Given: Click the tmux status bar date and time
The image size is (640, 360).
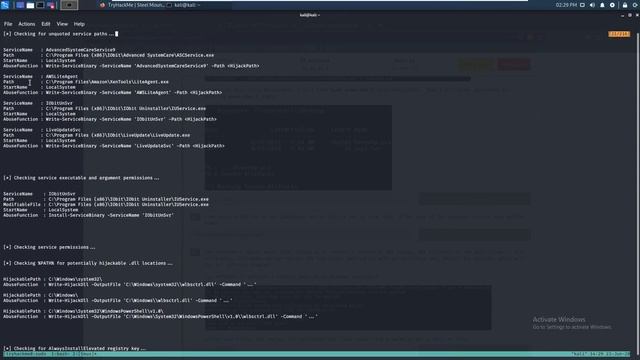Looking at the screenshot, I should tap(609, 354).
